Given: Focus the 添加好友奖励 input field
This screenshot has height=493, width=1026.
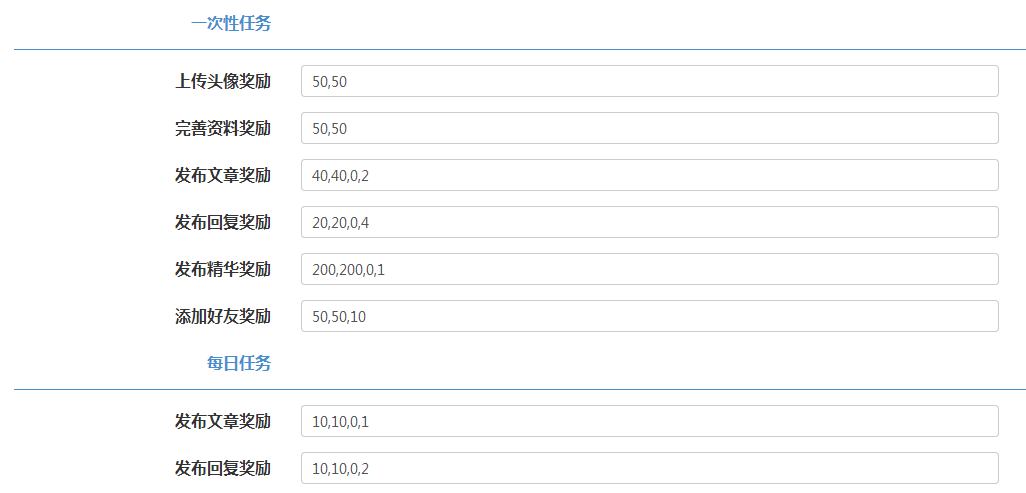Looking at the screenshot, I should click(x=649, y=316).
